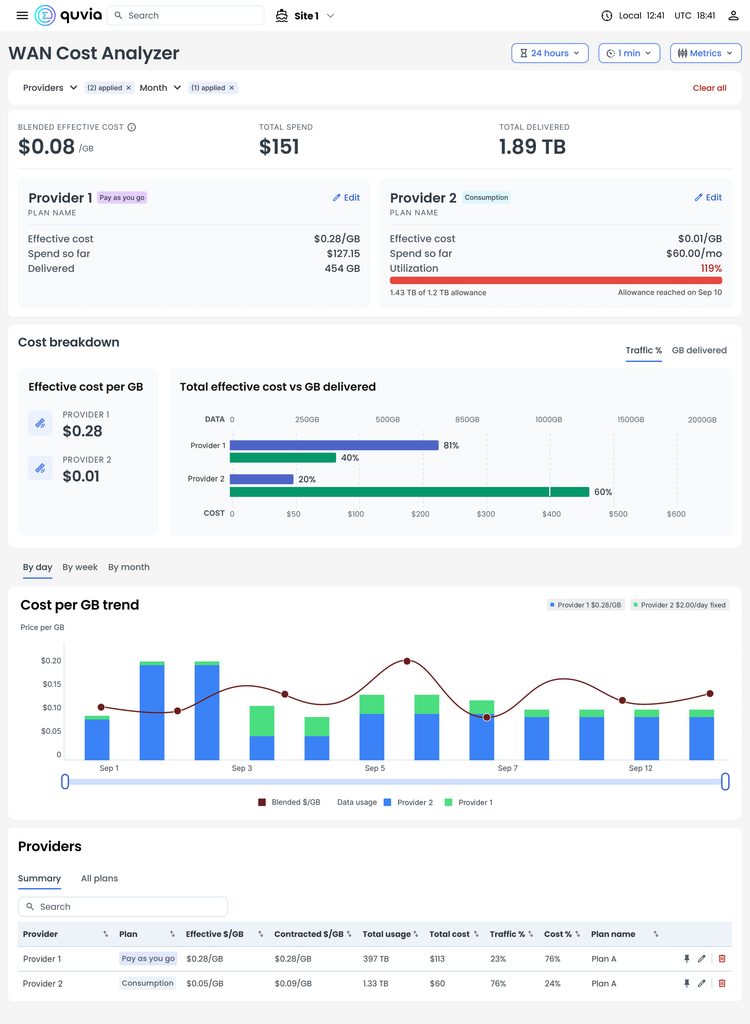Image resolution: width=750 pixels, height=1024 pixels.
Task: Open the All plans tab
Action: 99,878
